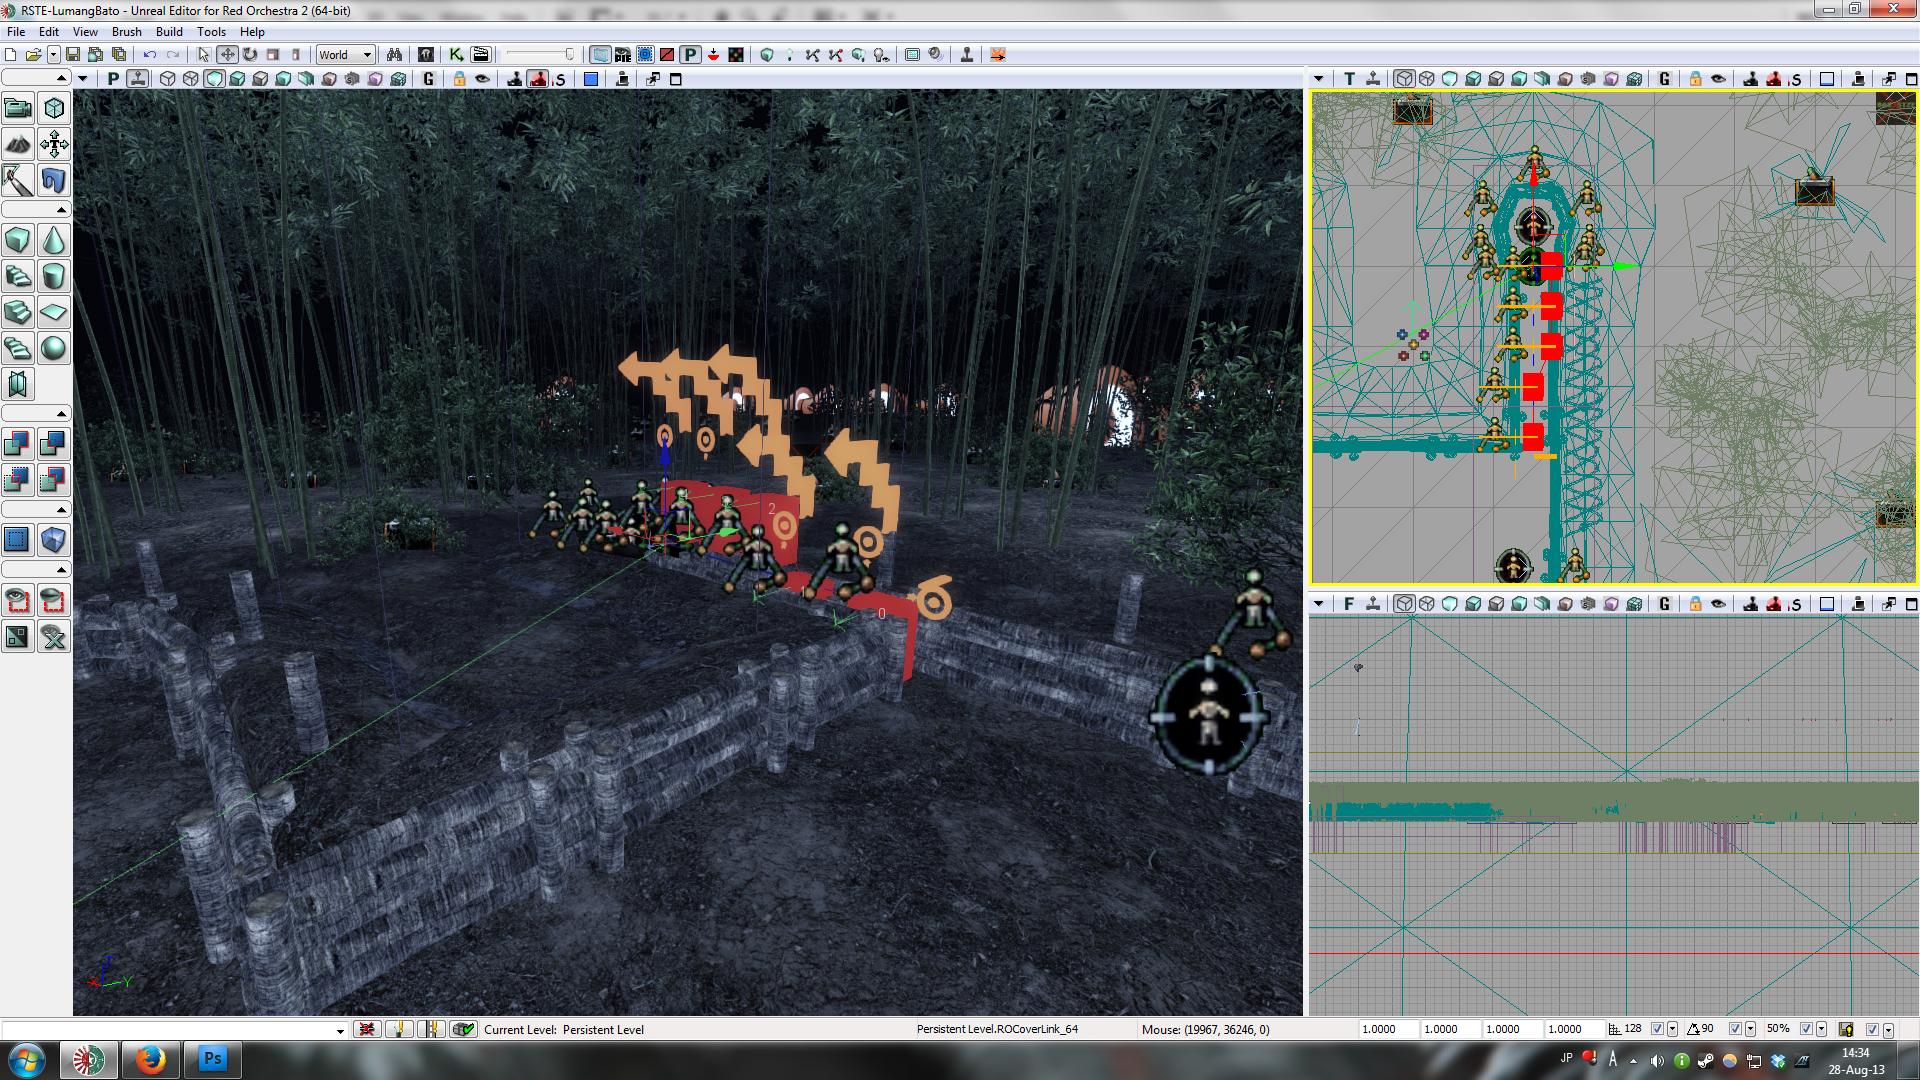Open drag grid size 128 dropdown
This screenshot has height=1080, width=1920.
1673,1029
